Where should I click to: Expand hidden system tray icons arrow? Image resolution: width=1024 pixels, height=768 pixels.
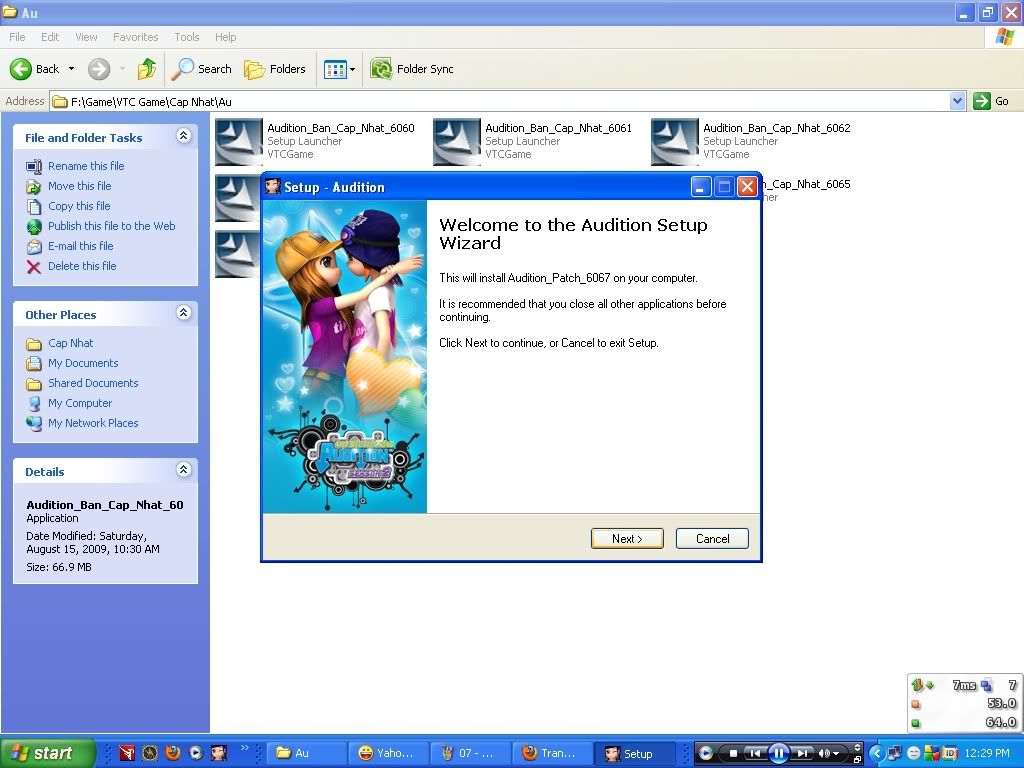(876, 753)
